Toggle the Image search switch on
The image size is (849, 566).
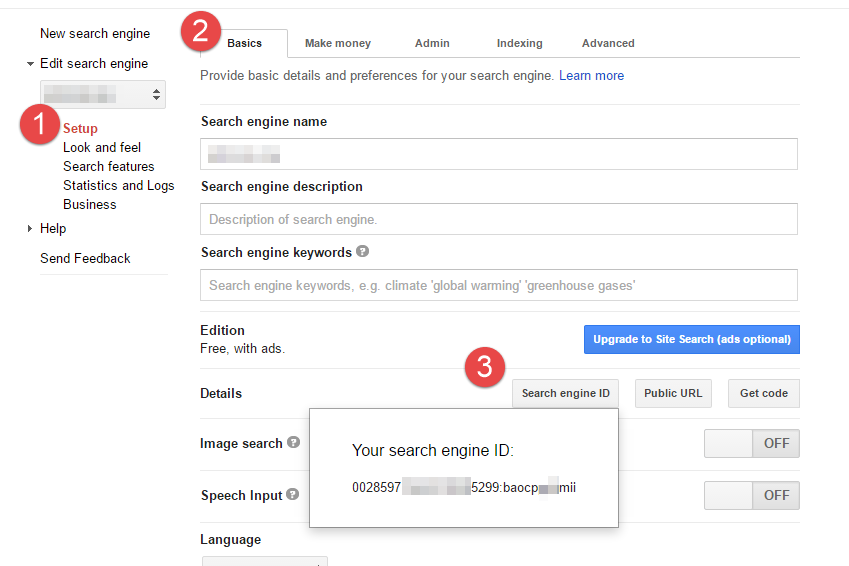click(751, 443)
